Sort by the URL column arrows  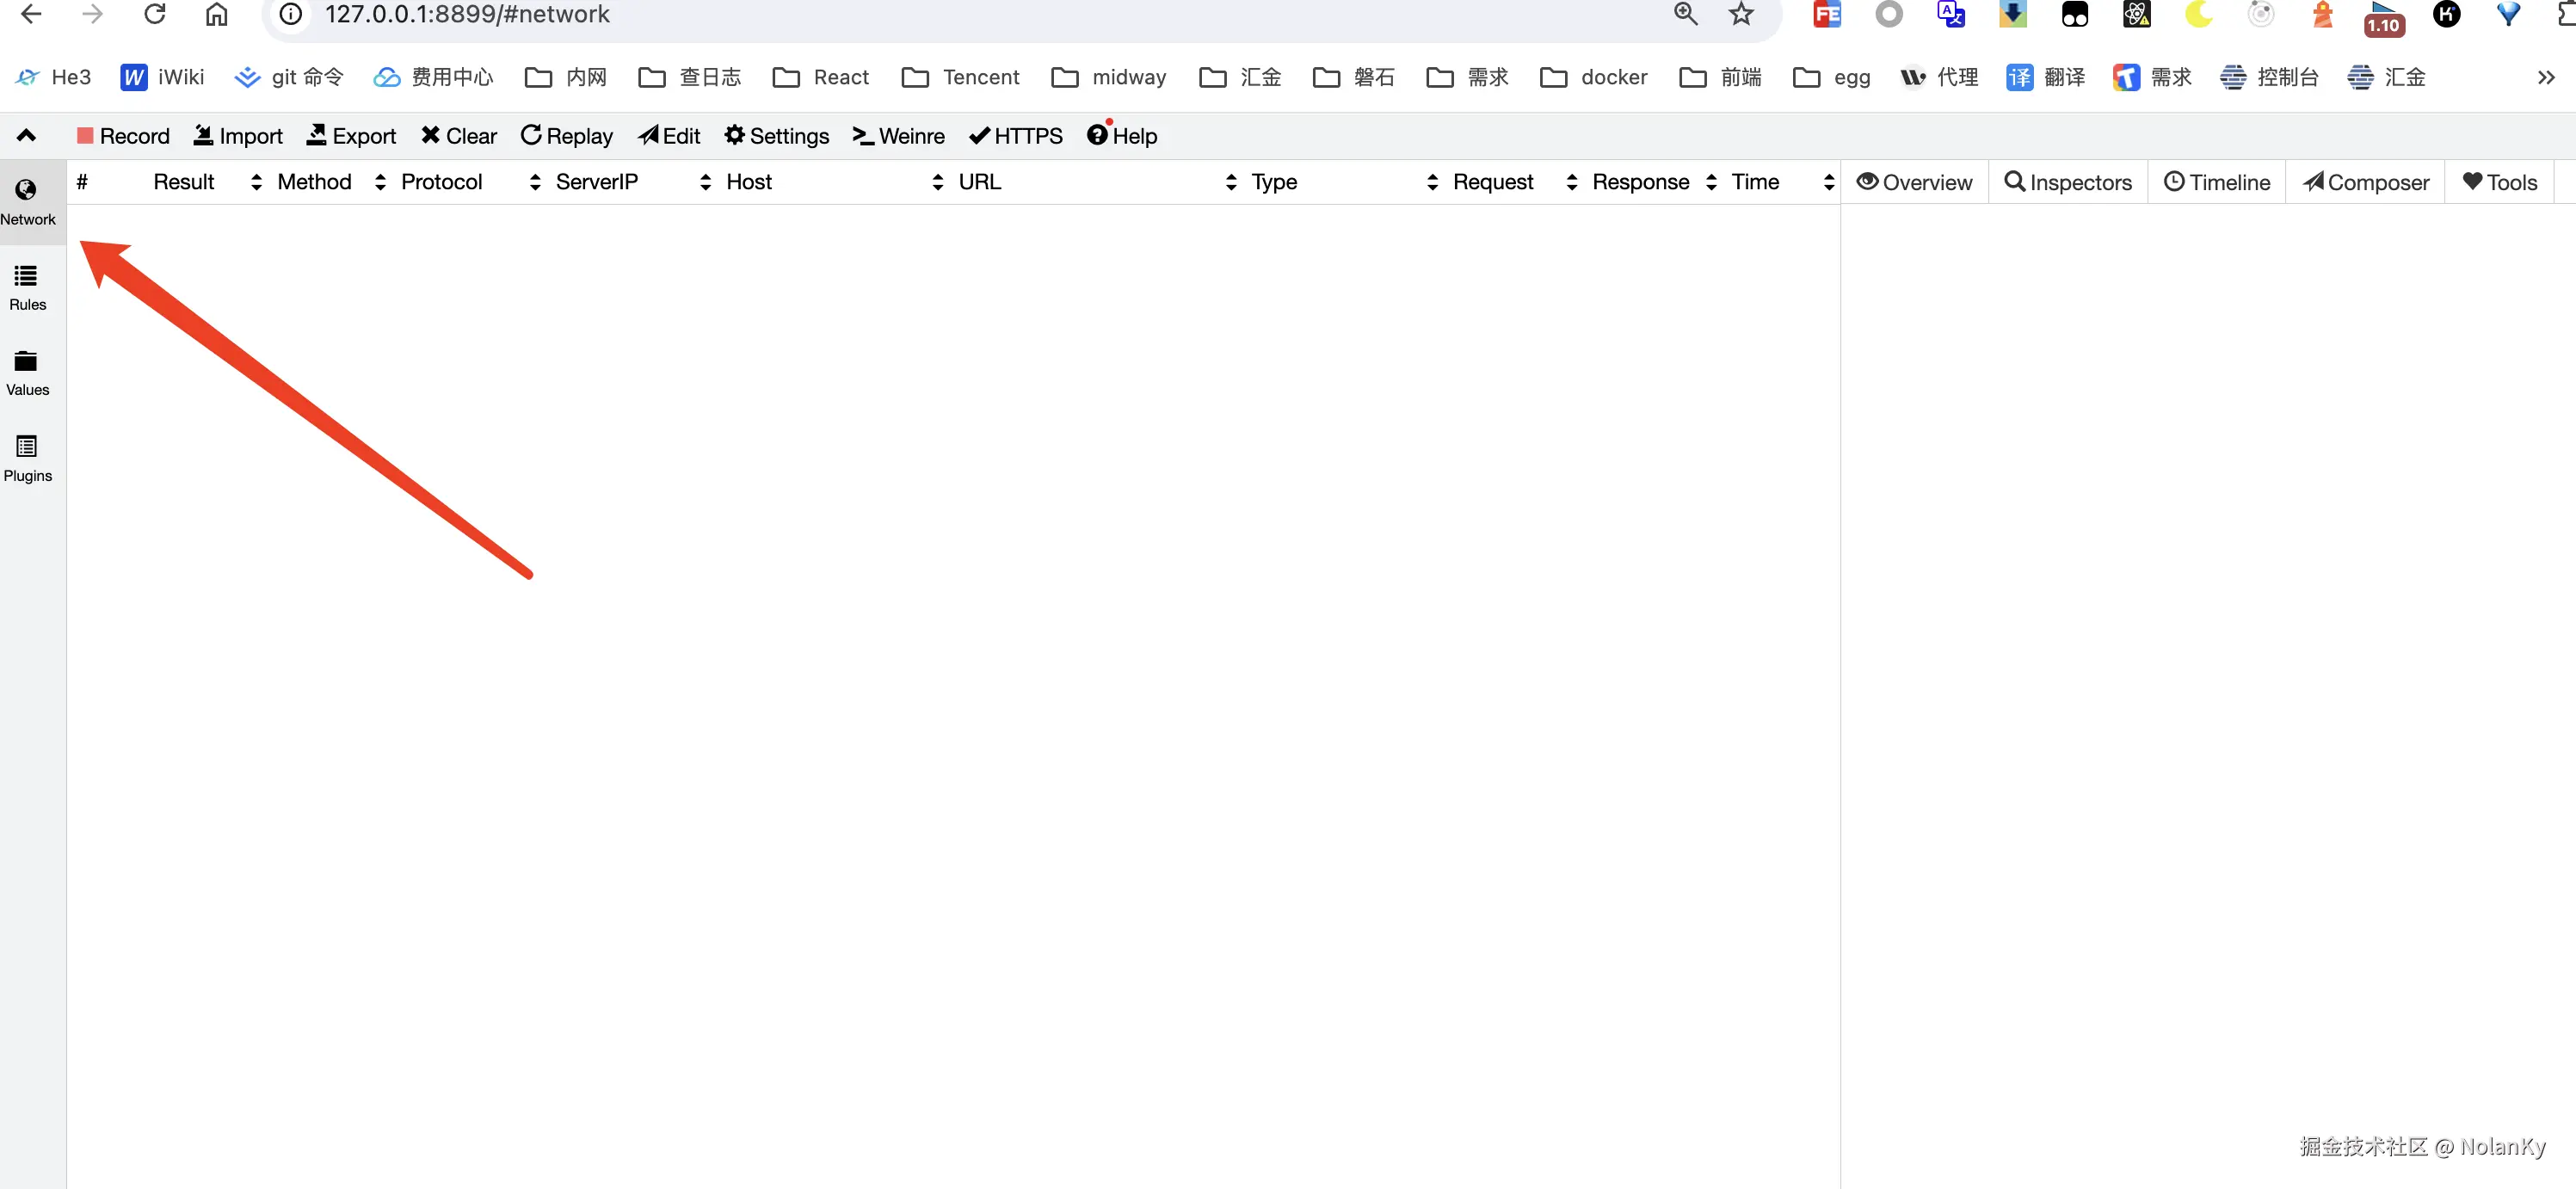pyautogui.click(x=1230, y=182)
